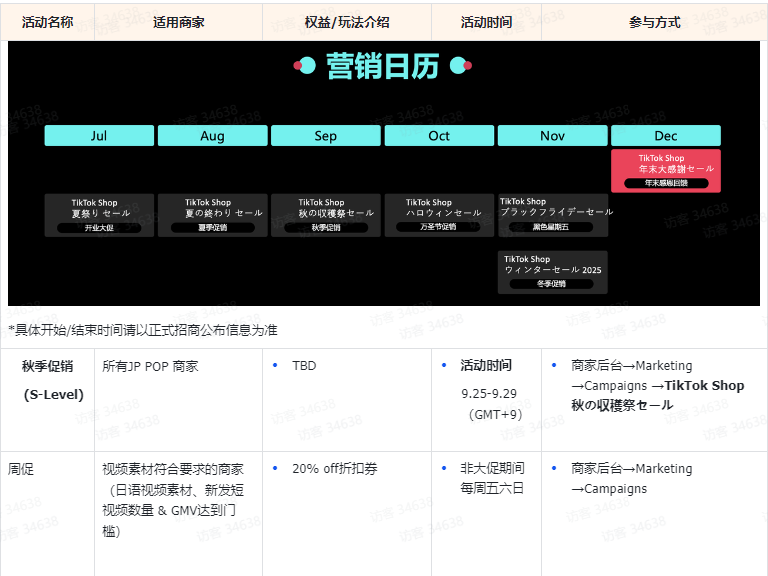Click the 秋季促销 pill in calendar
Screen dimensions: 768x576
pos(326,228)
